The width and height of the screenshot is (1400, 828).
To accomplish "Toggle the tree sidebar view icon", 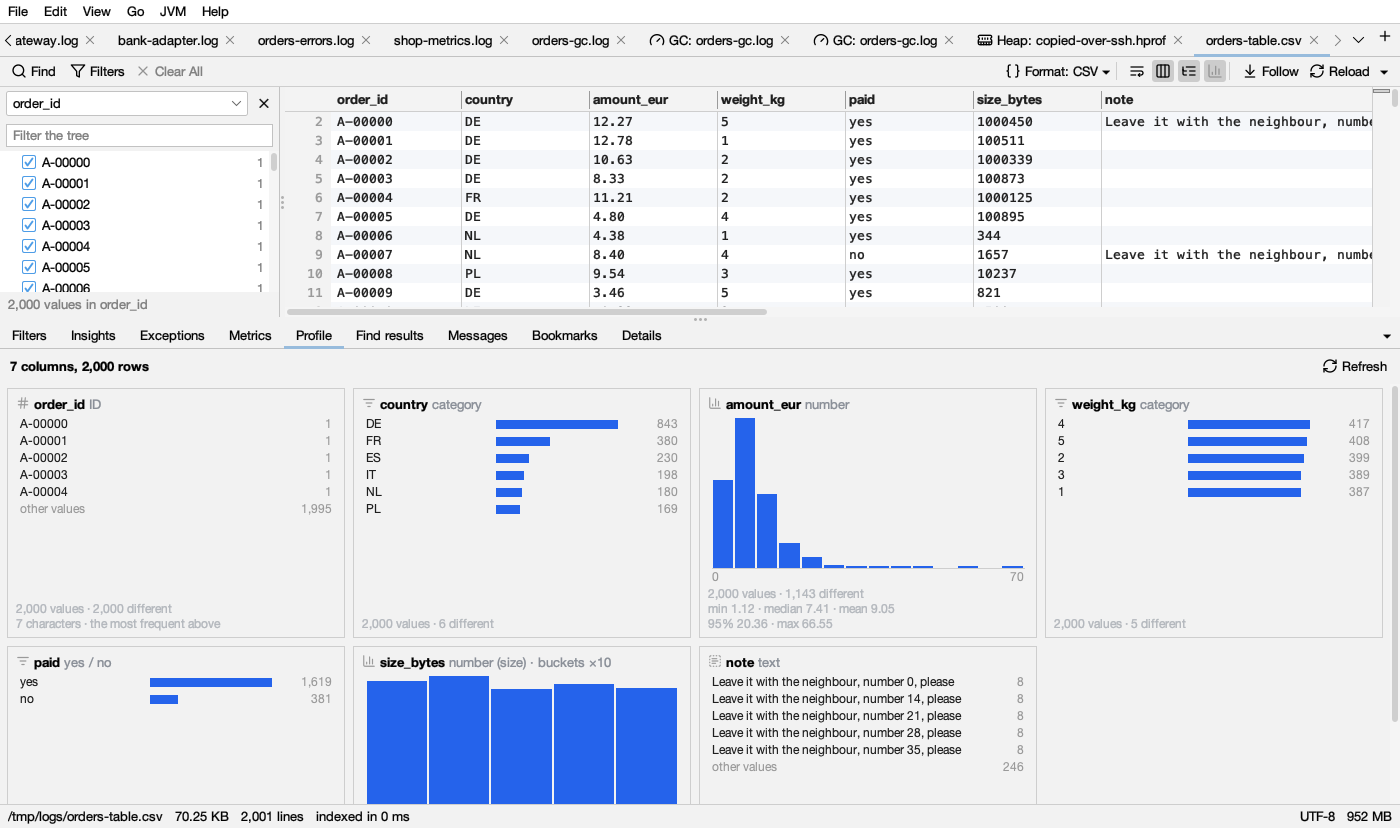I will [x=1189, y=71].
